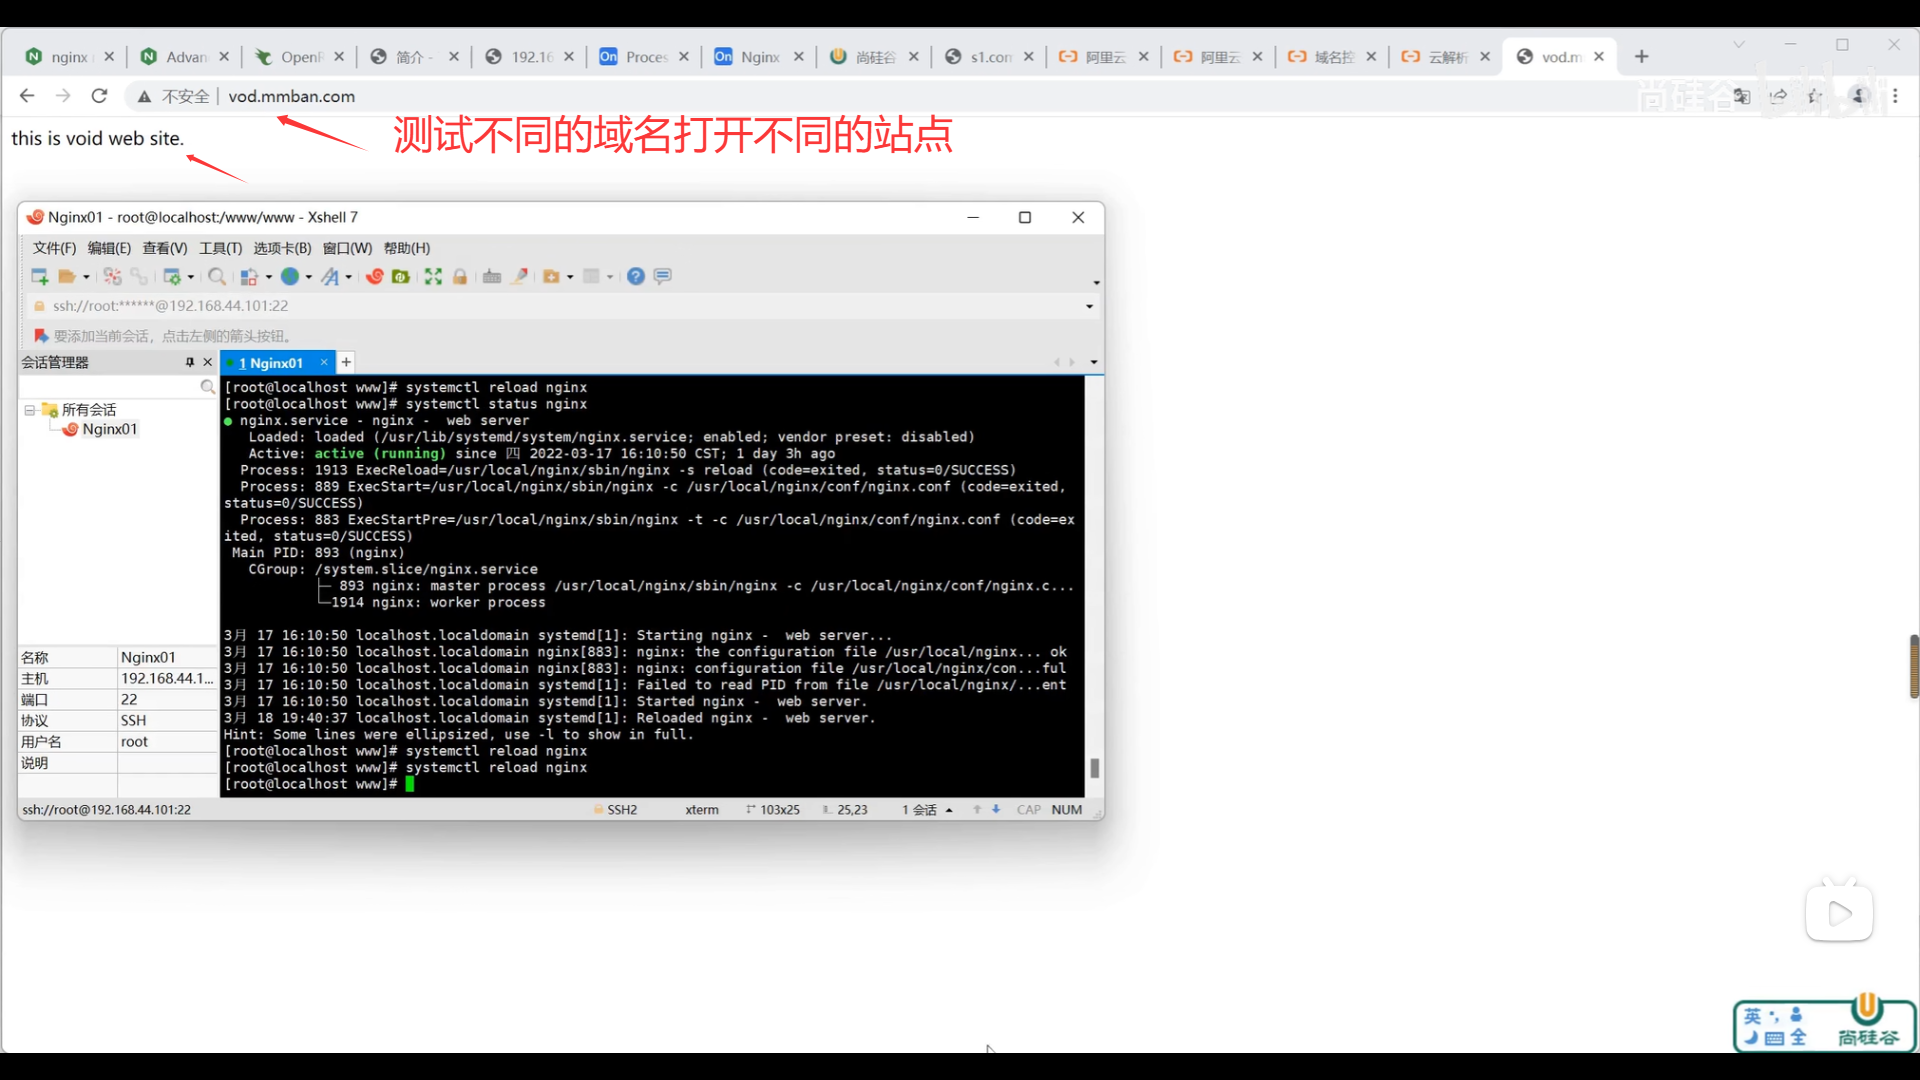This screenshot has height=1080, width=1920.
Task: Open the dropdown beside the globe icon
Action: tap(309, 277)
